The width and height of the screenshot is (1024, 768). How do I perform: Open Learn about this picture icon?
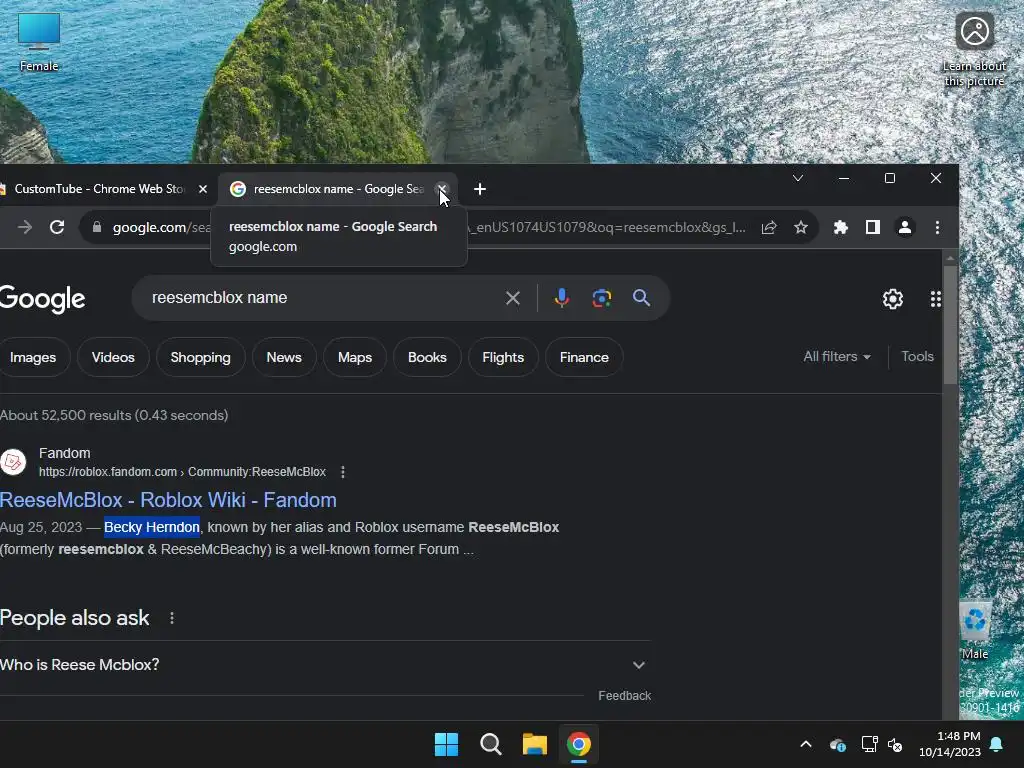[974, 49]
